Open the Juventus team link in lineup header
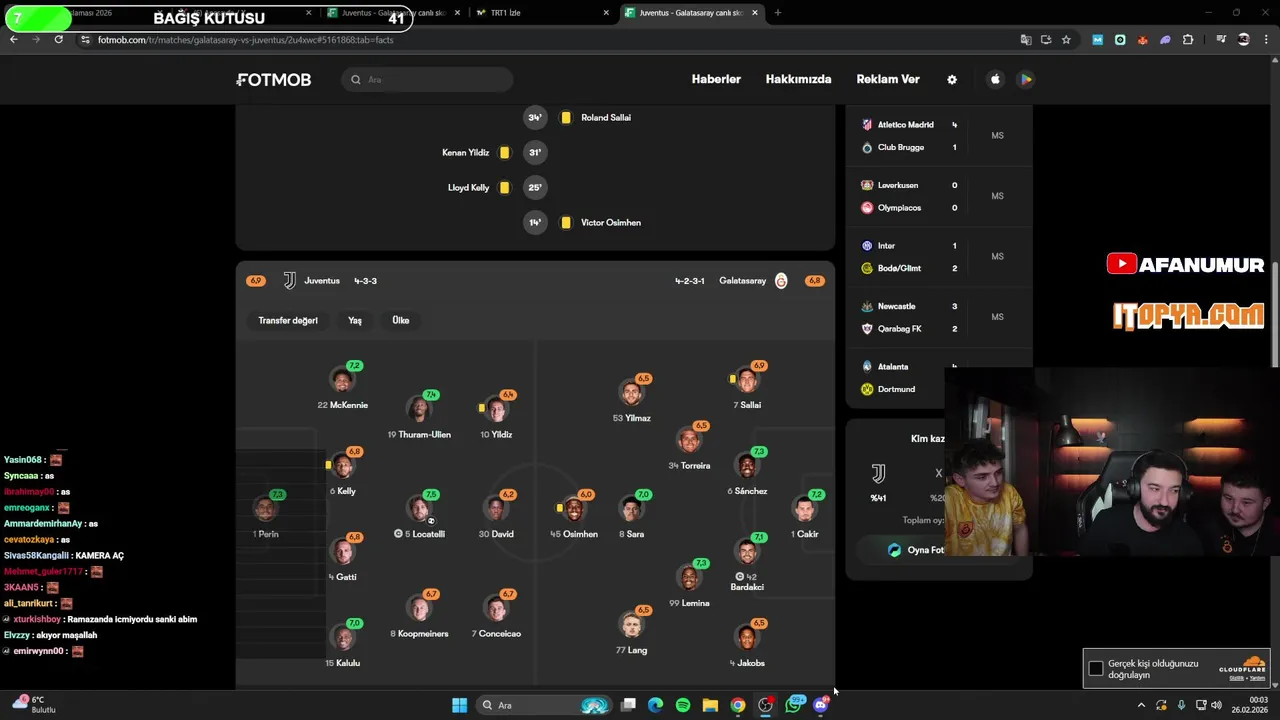Screen dimensions: 1280x720 click(312, 281)
